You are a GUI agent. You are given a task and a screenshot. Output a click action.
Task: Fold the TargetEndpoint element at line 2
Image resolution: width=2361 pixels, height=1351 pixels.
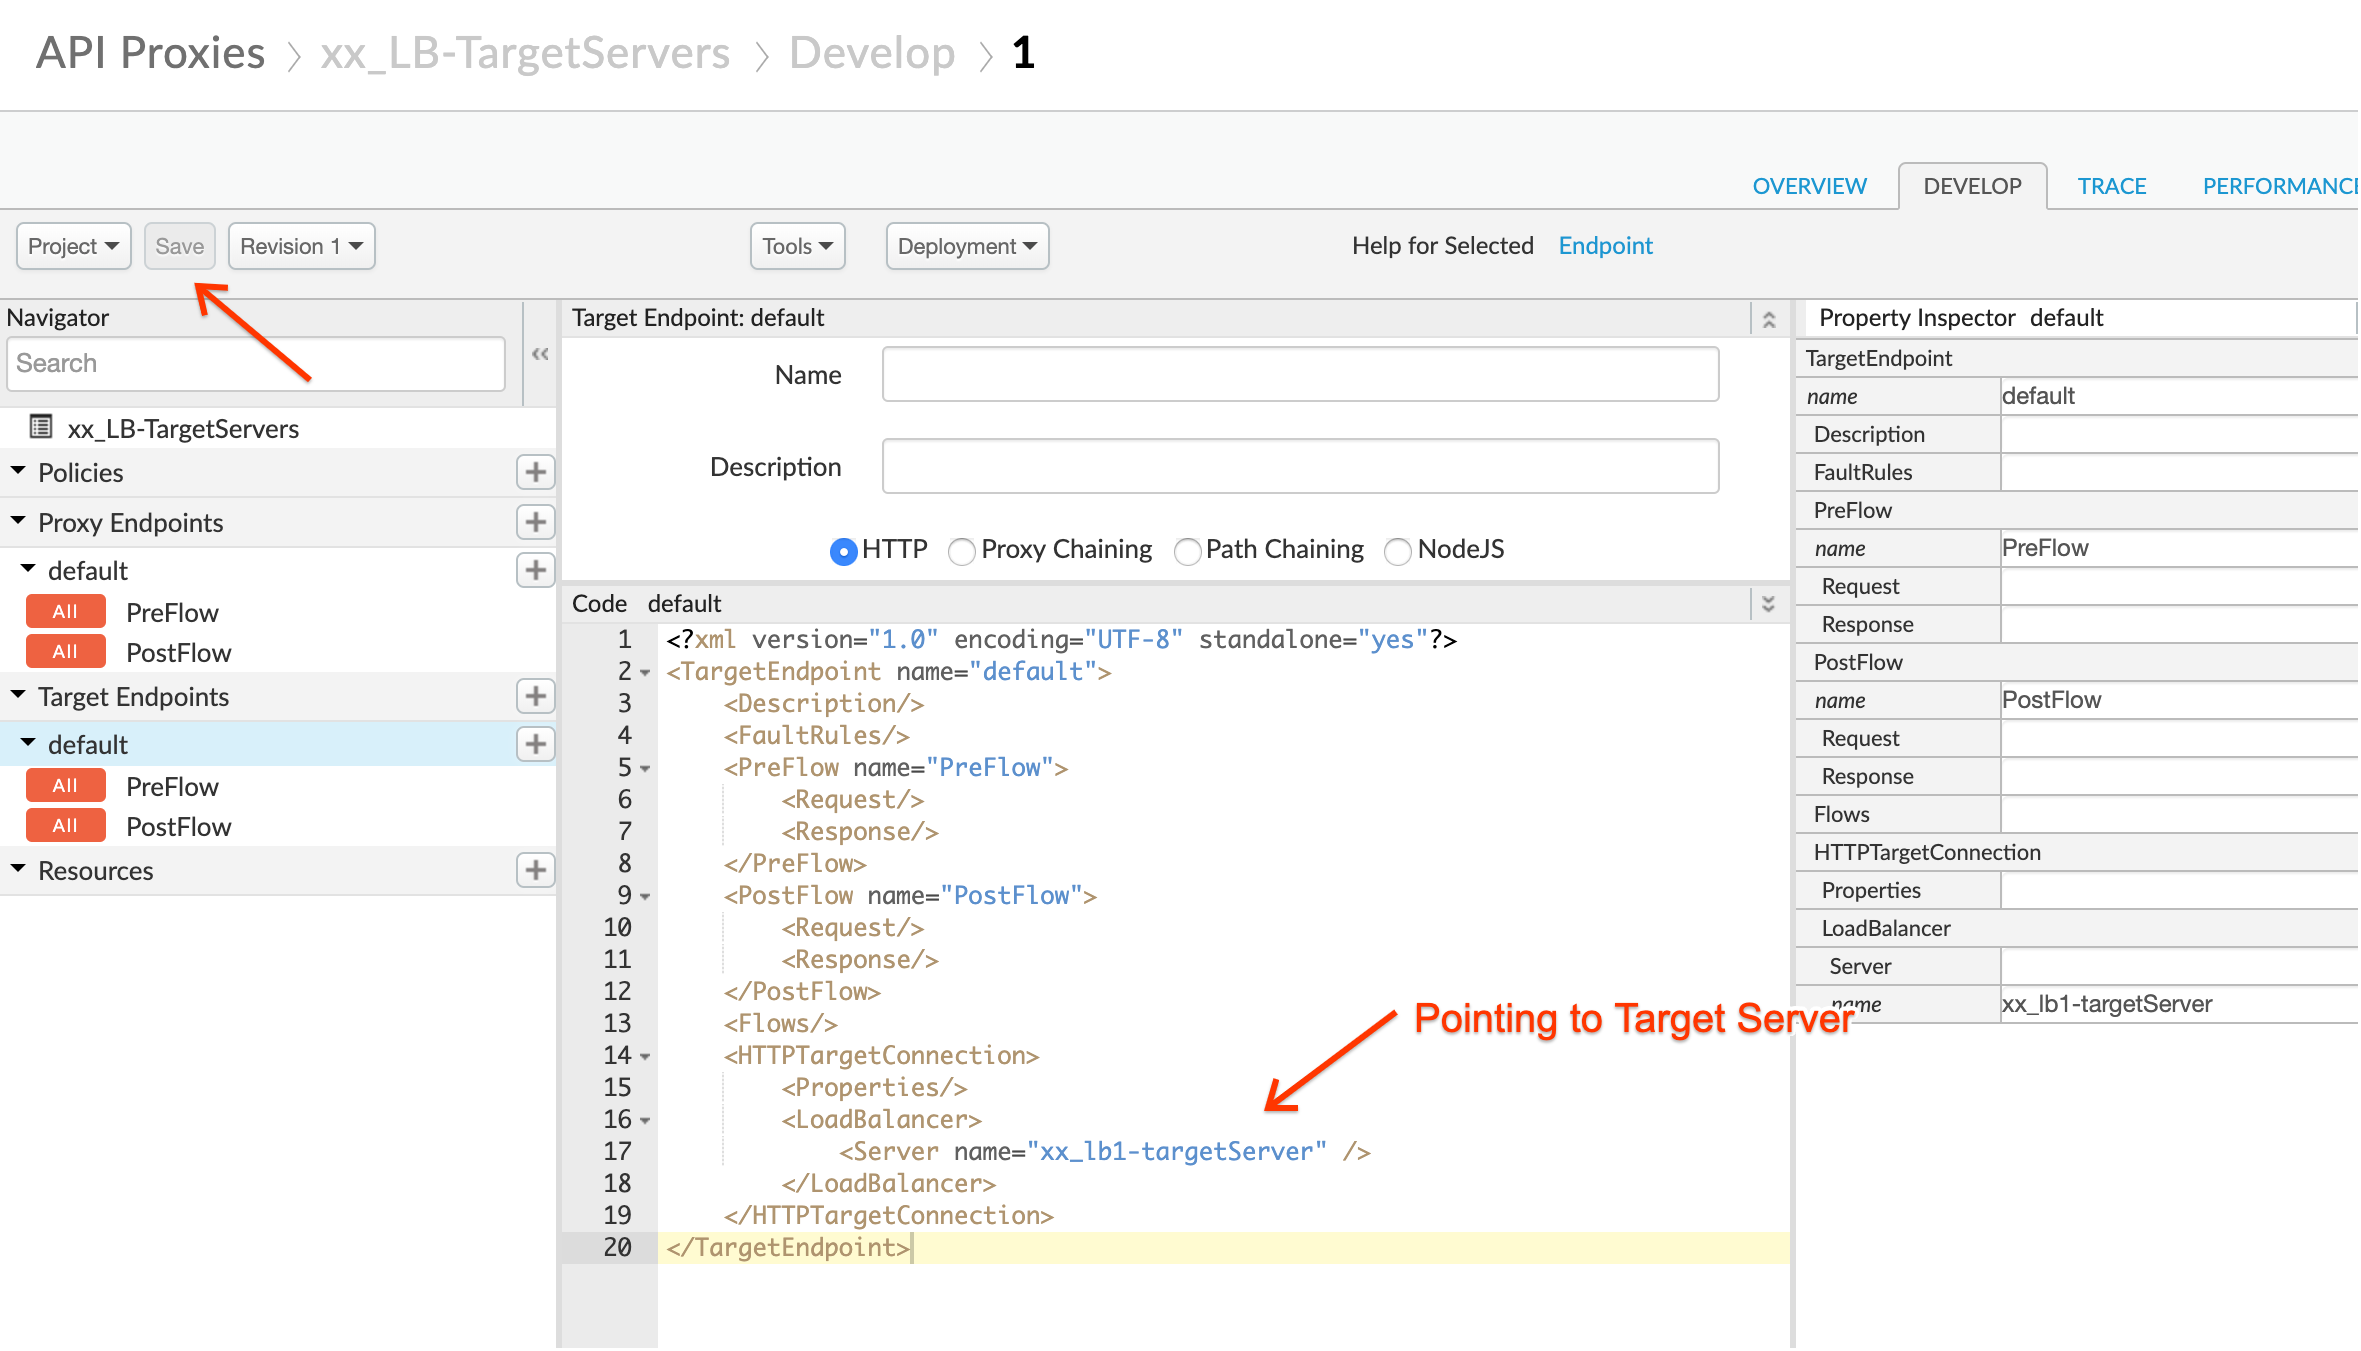(645, 673)
